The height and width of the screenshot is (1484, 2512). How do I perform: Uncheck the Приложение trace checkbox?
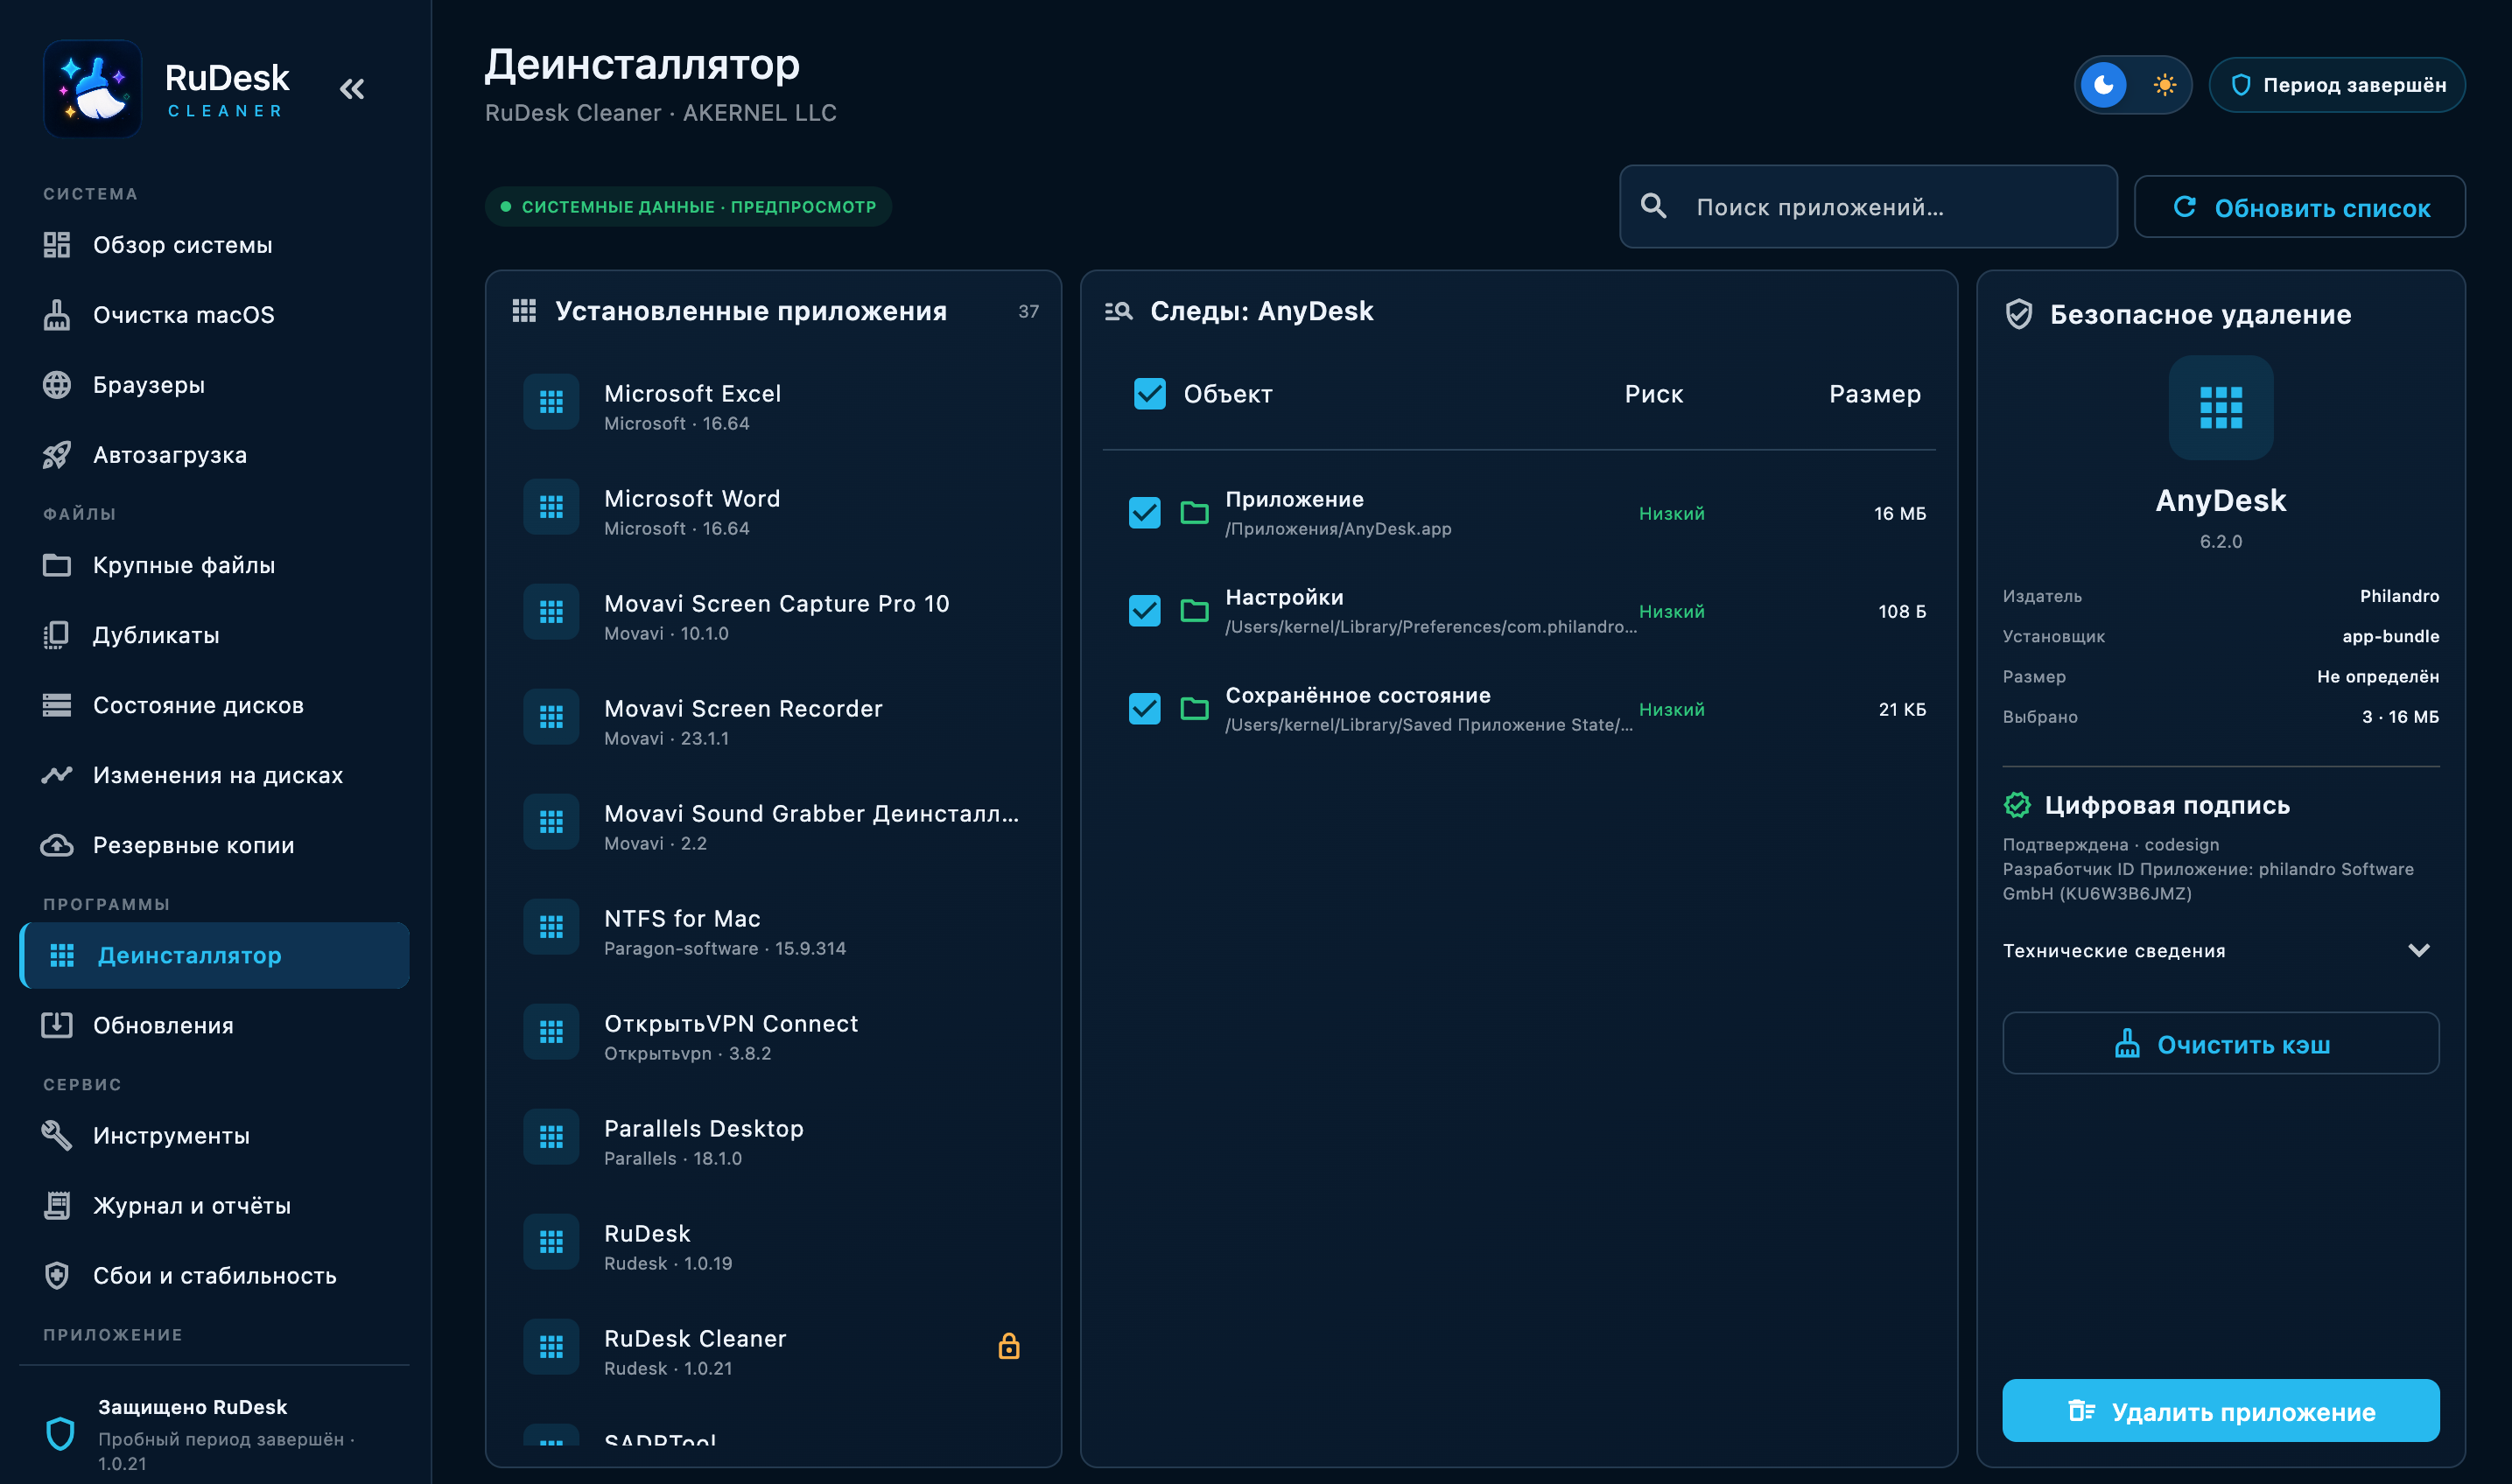pyautogui.click(x=1144, y=513)
